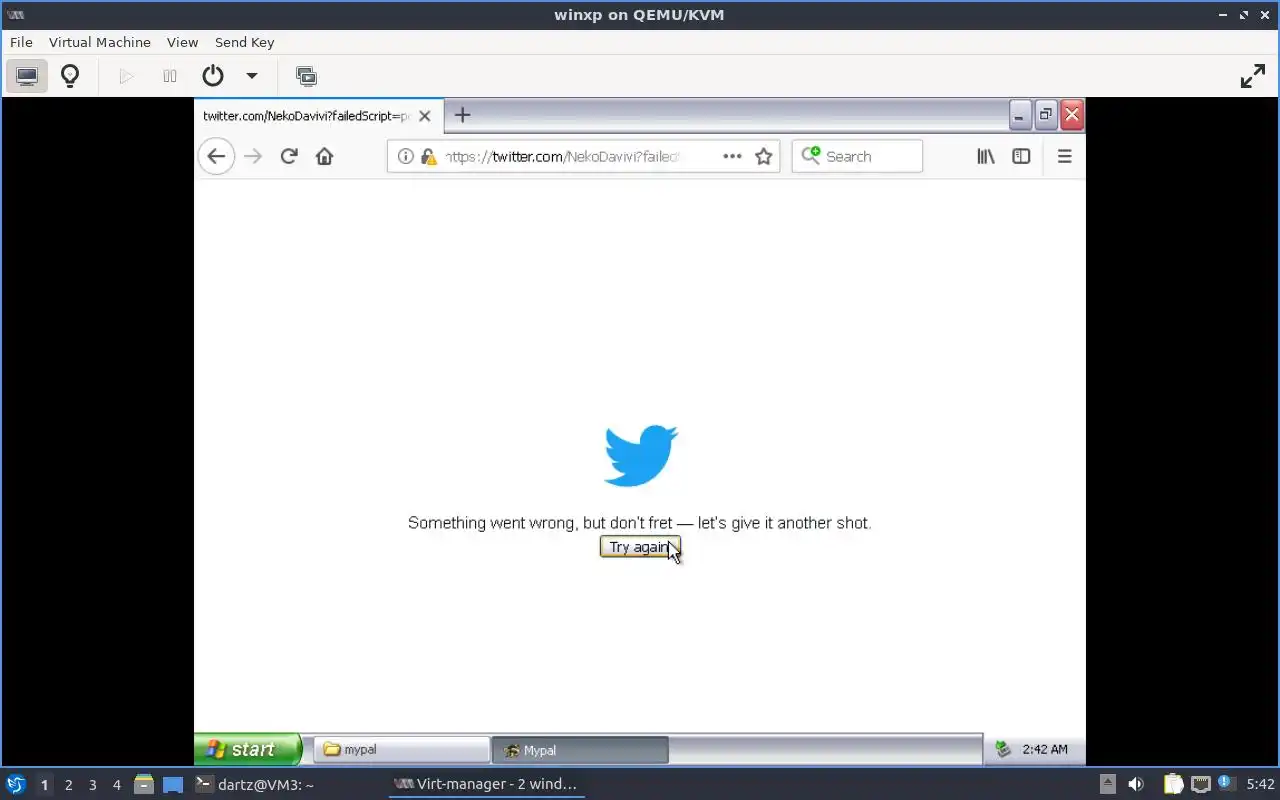Switch virt-manager console to fullscreen

click(x=1252, y=76)
